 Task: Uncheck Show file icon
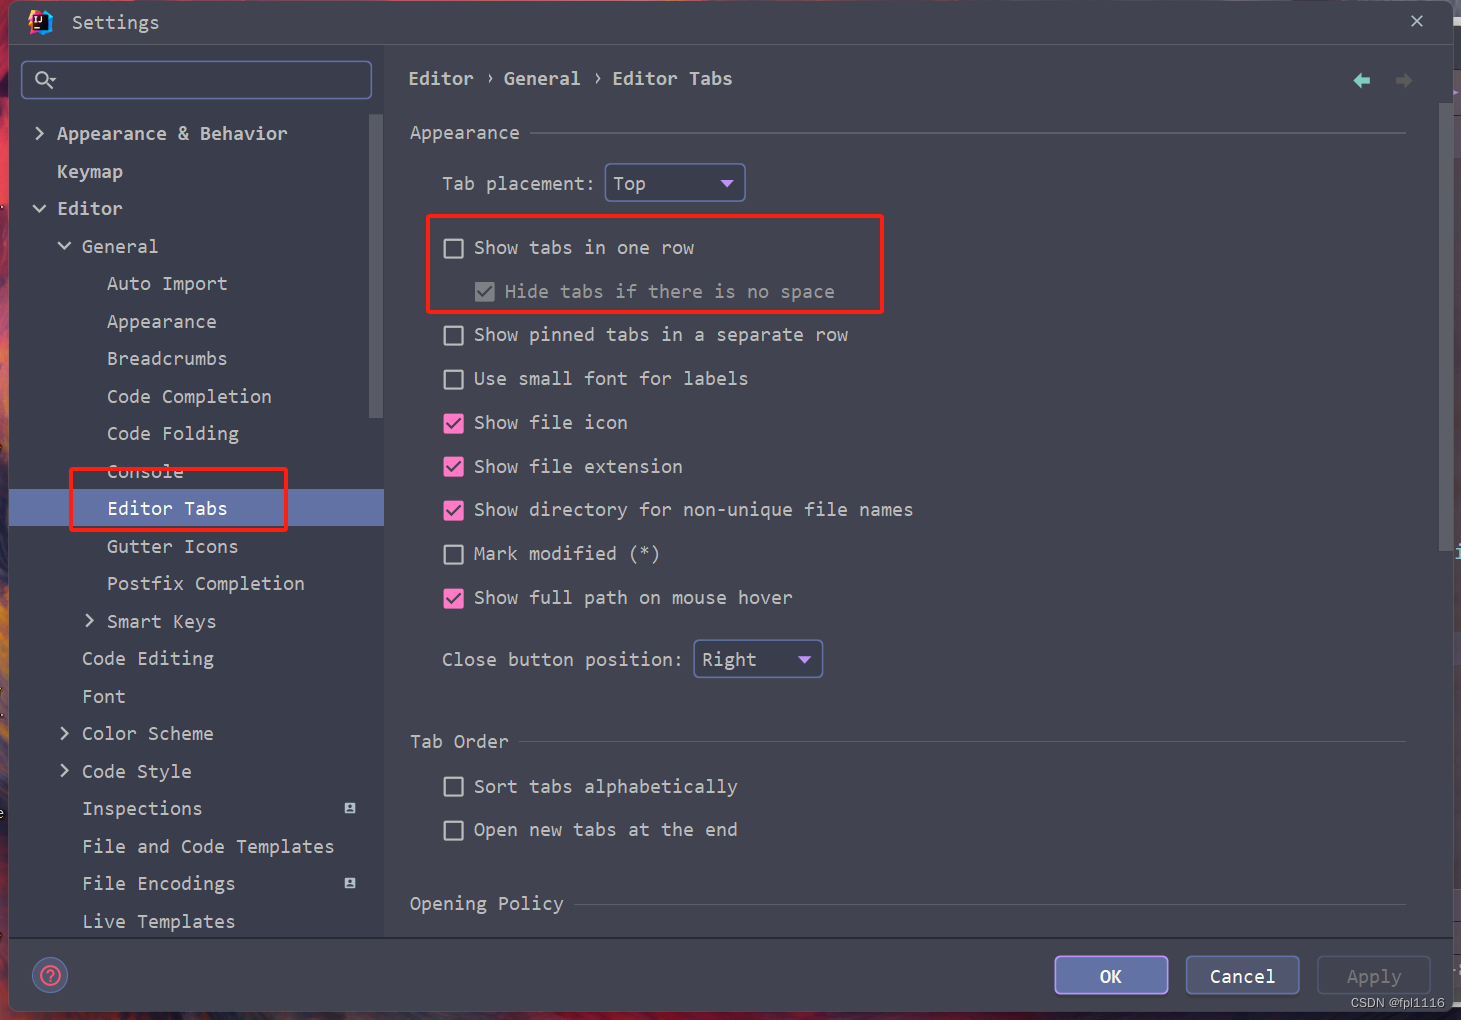(x=454, y=423)
